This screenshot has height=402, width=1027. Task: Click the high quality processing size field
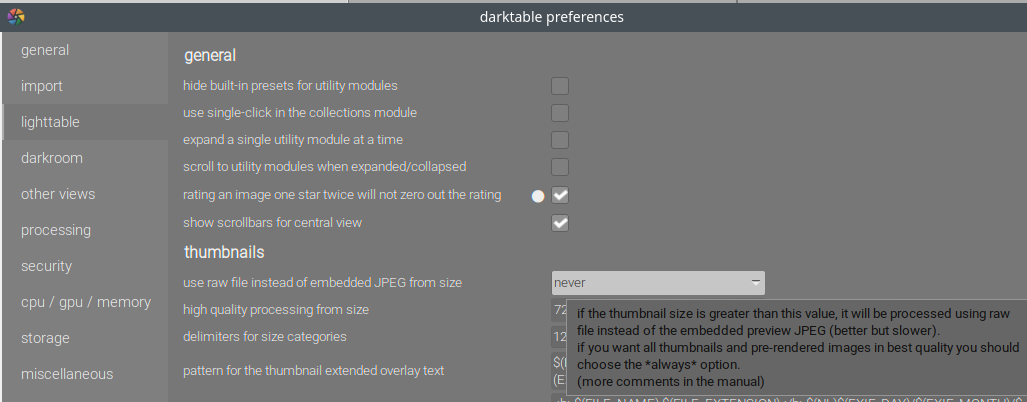[x=559, y=310]
